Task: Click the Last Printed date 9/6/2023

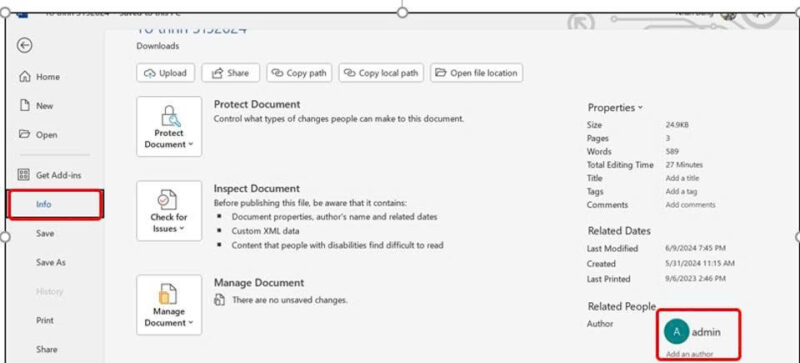Action: click(695, 279)
